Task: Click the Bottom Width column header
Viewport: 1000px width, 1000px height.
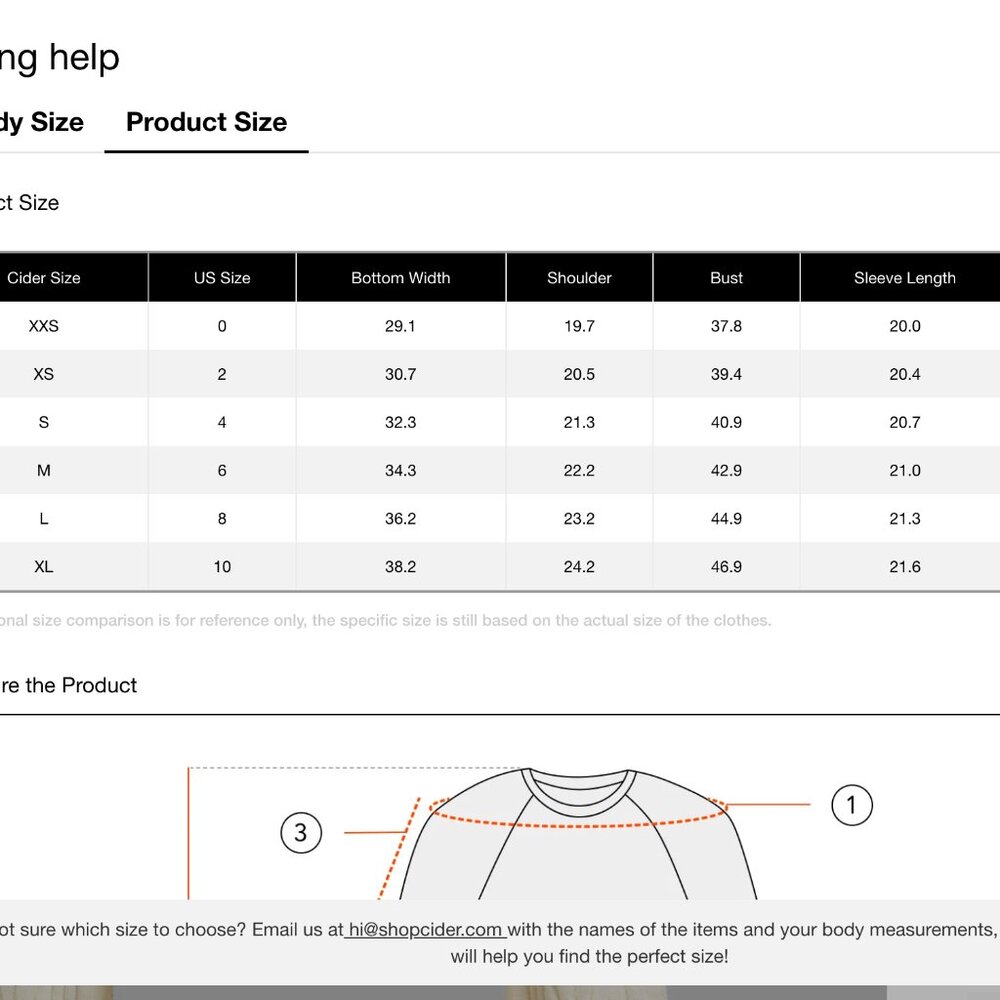Action: pyautogui.click(x=401, y=278)
